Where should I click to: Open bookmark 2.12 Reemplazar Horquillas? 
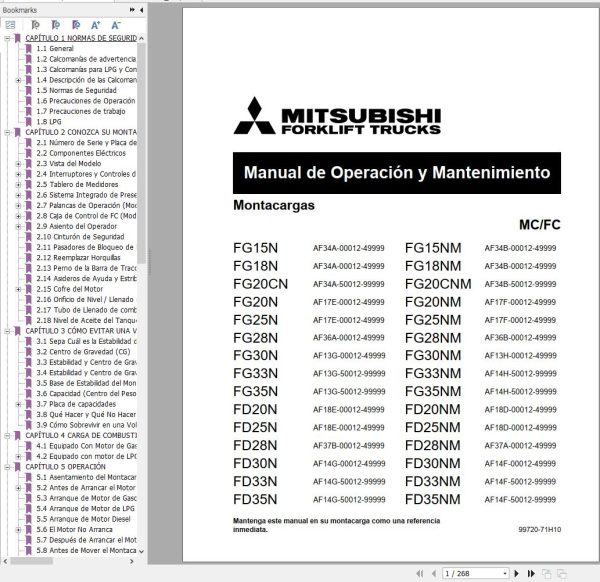pos(78,258)
